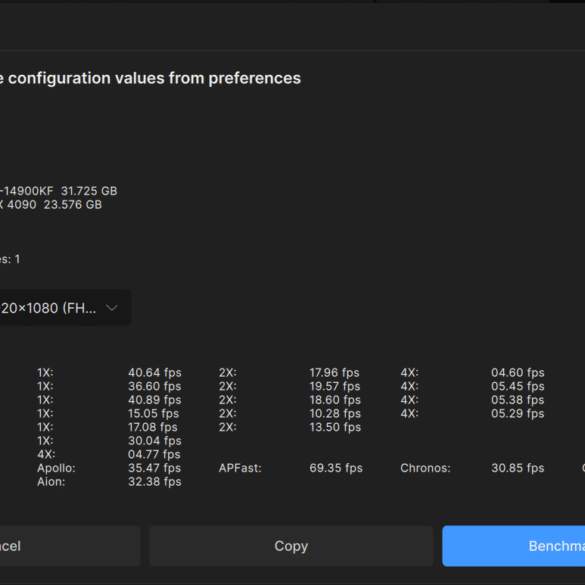Click the Apollo label in results
This screenshot has height=585, width=585.
(56, 468)
